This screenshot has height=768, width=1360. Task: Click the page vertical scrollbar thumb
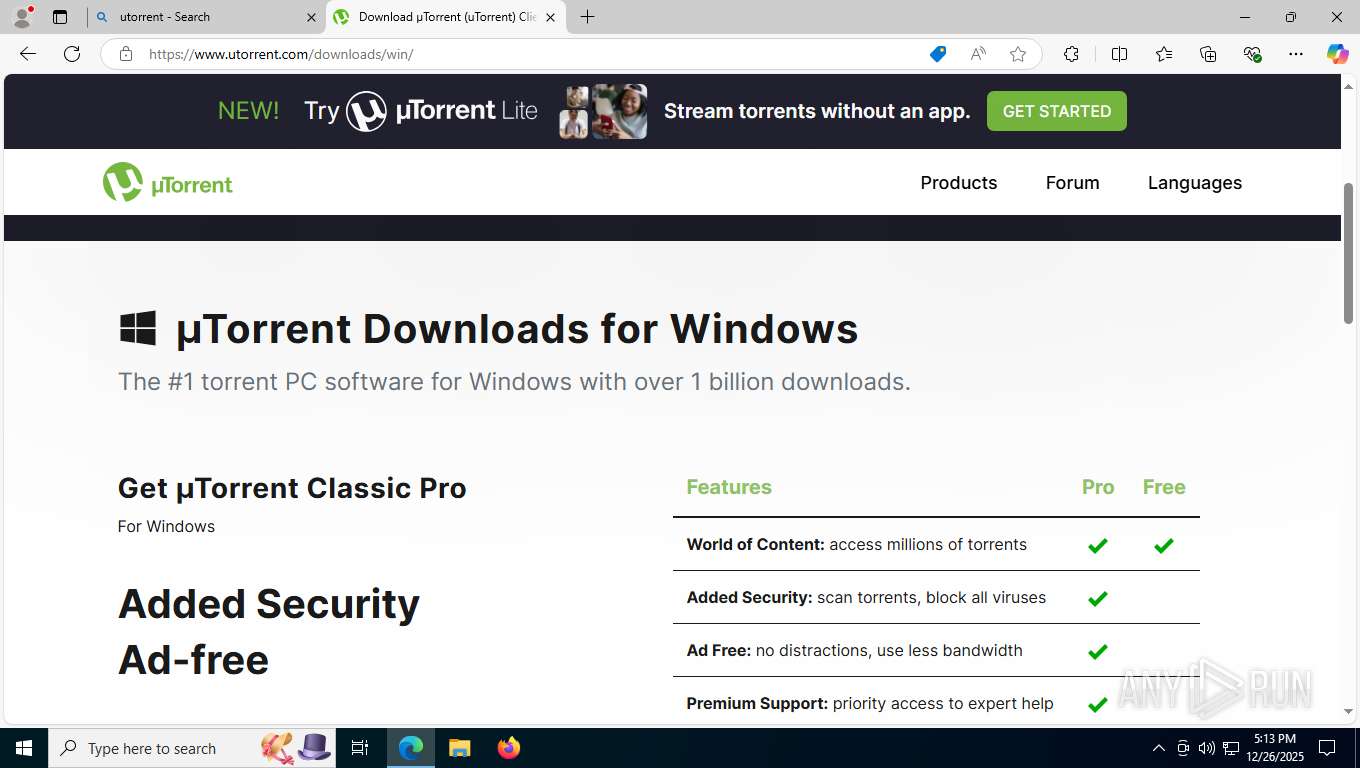pos(1348,253)
